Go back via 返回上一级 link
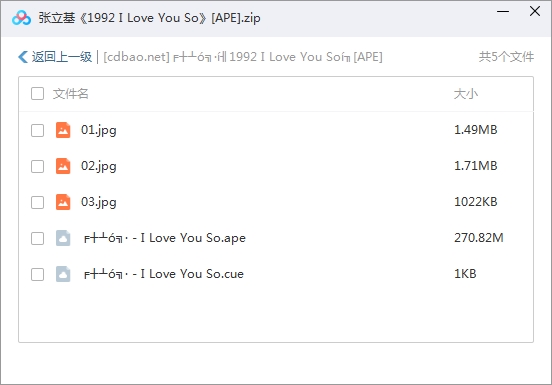This screenshot has height=385, width=552. coord(62,57)
